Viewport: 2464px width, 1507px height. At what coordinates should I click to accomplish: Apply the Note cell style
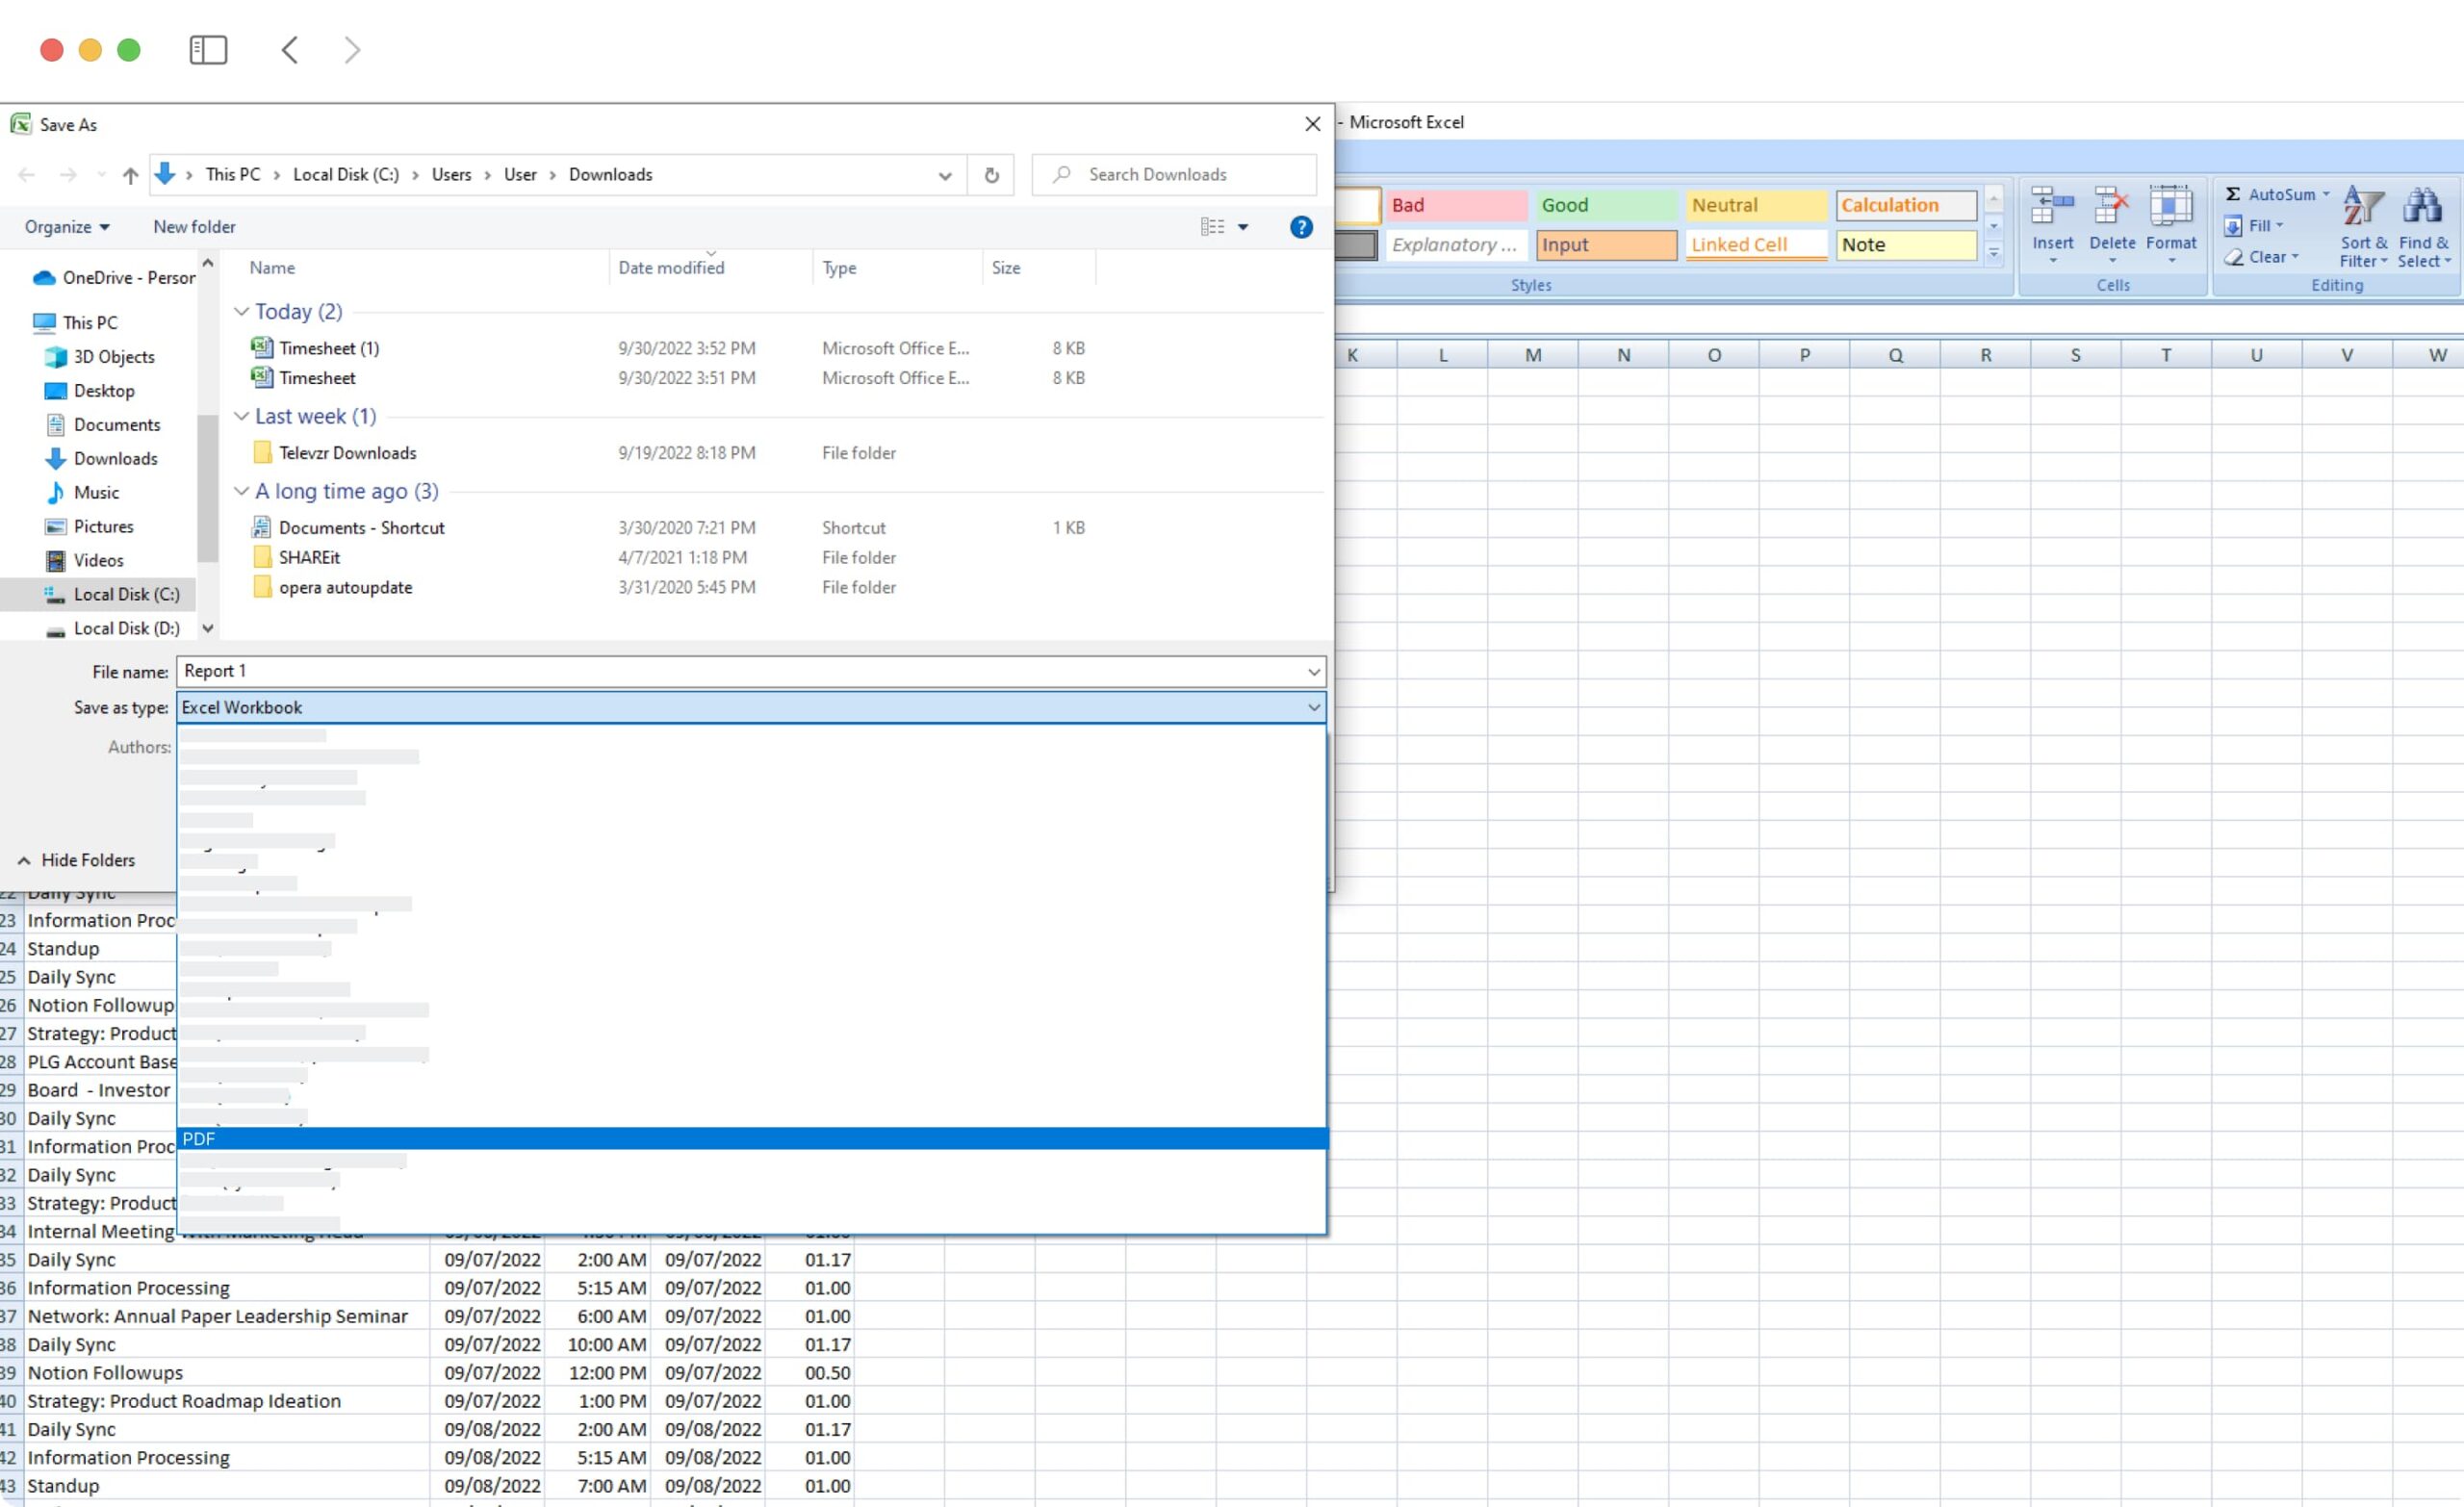click(x=1906, y=245)
